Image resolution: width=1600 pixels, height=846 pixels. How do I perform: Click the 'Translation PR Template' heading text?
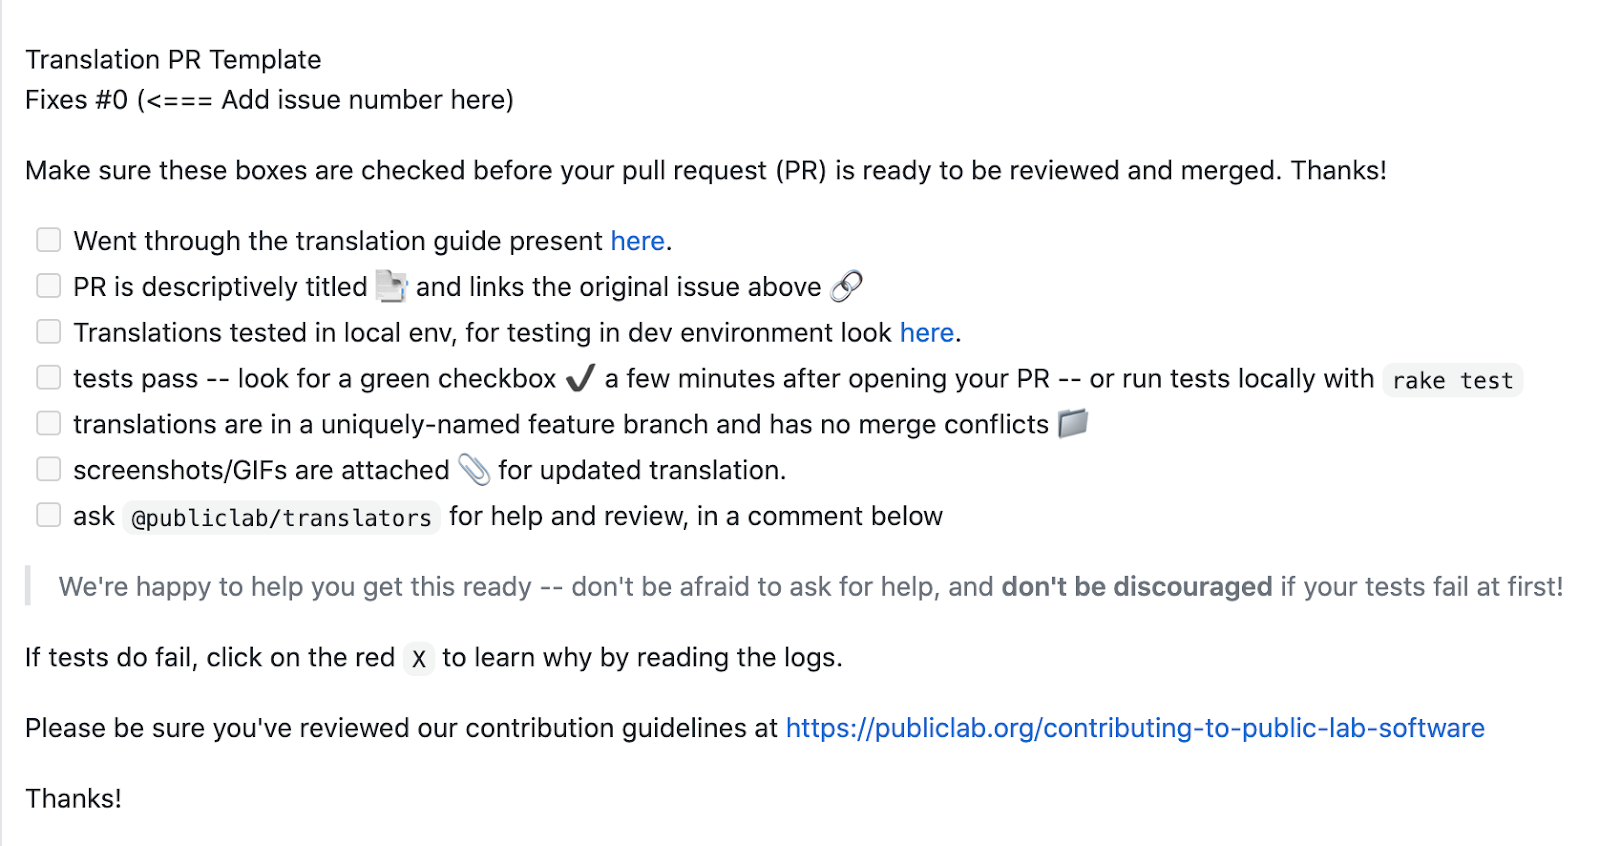(173, 60)
